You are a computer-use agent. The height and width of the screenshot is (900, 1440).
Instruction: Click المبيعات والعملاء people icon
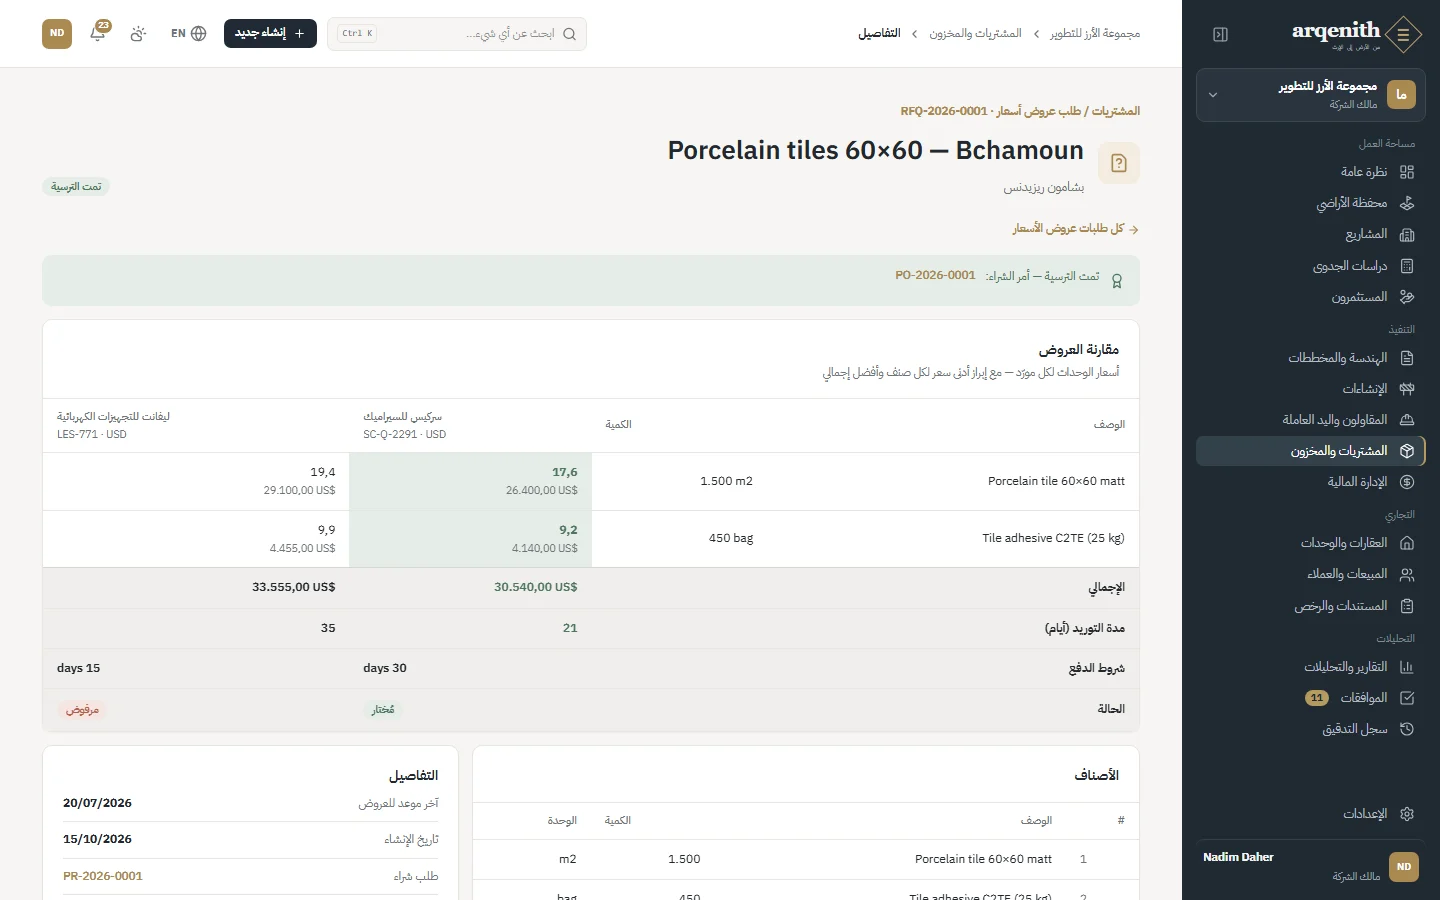point(1407,574)
